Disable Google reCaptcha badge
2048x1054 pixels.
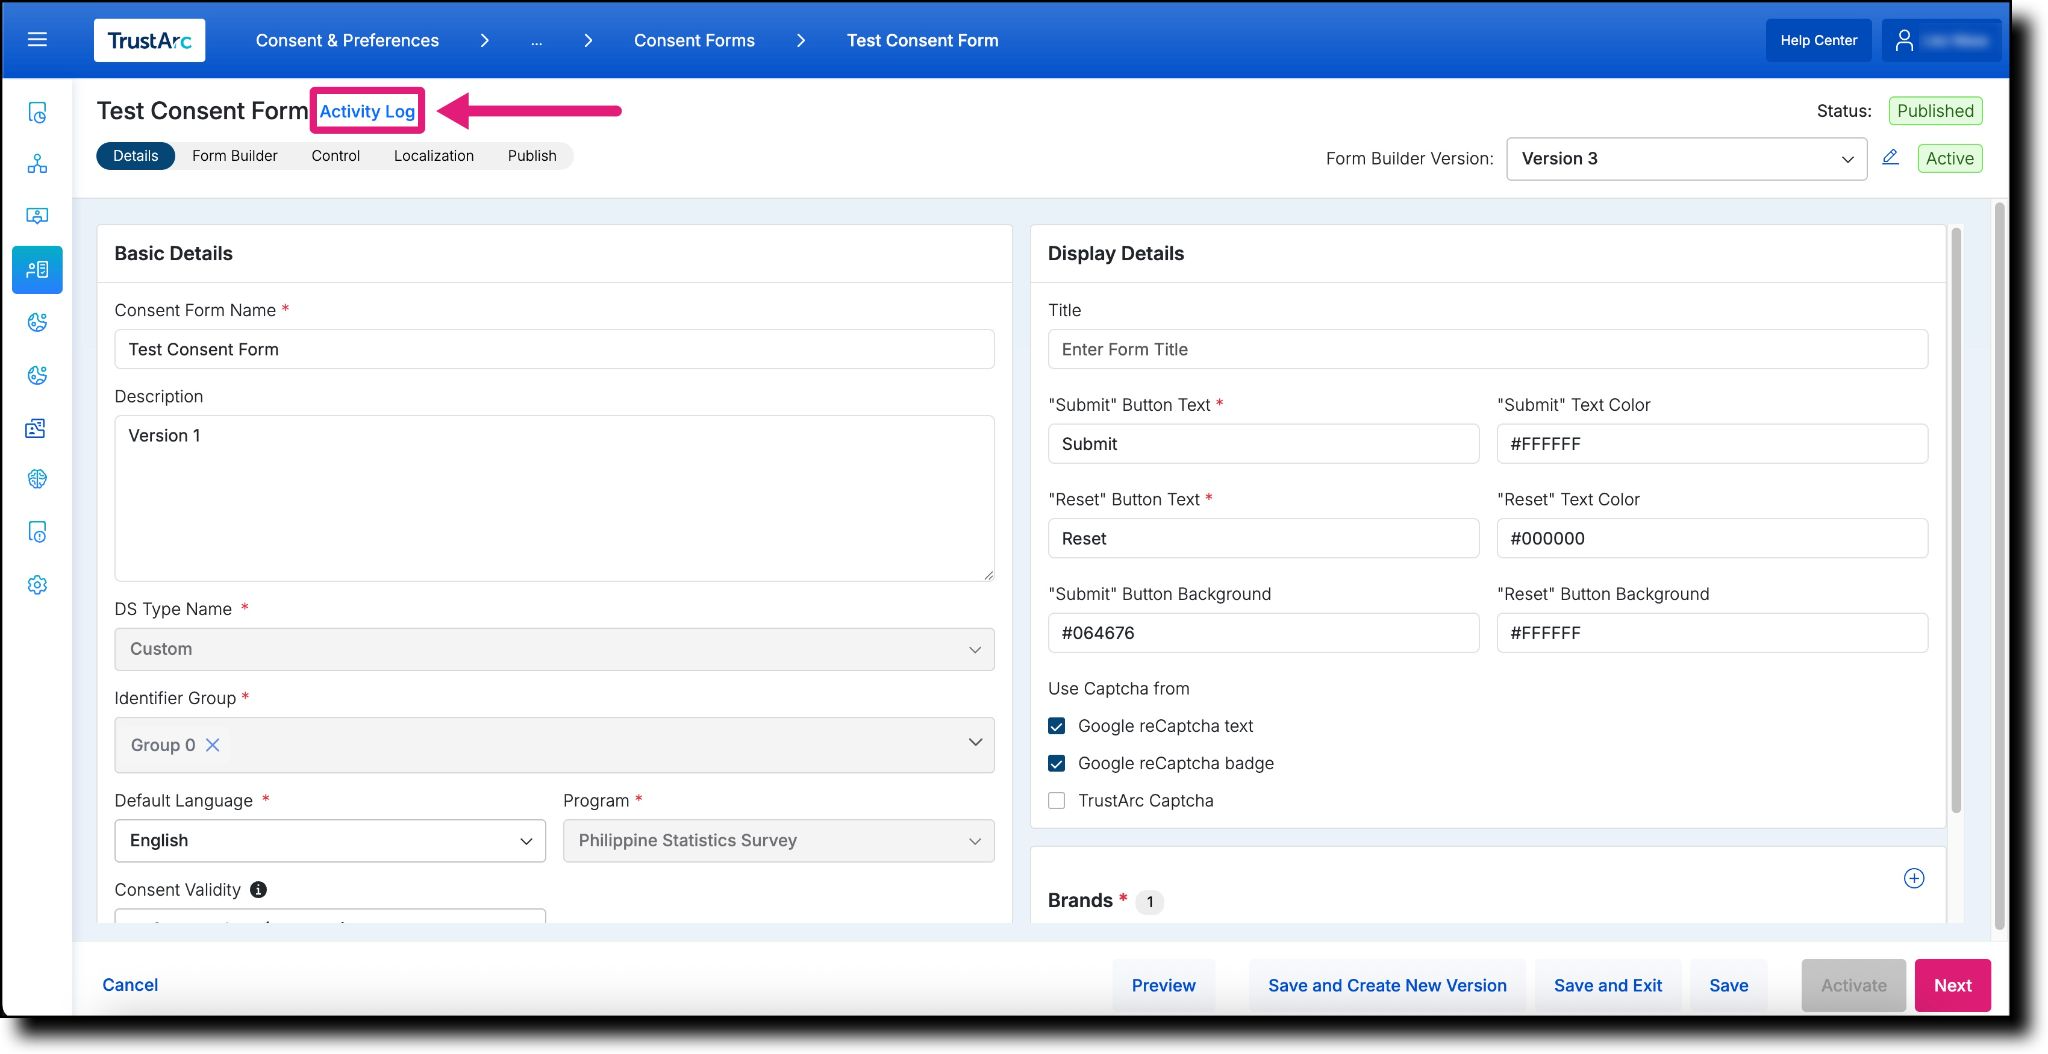click(x=1056, y=763)
